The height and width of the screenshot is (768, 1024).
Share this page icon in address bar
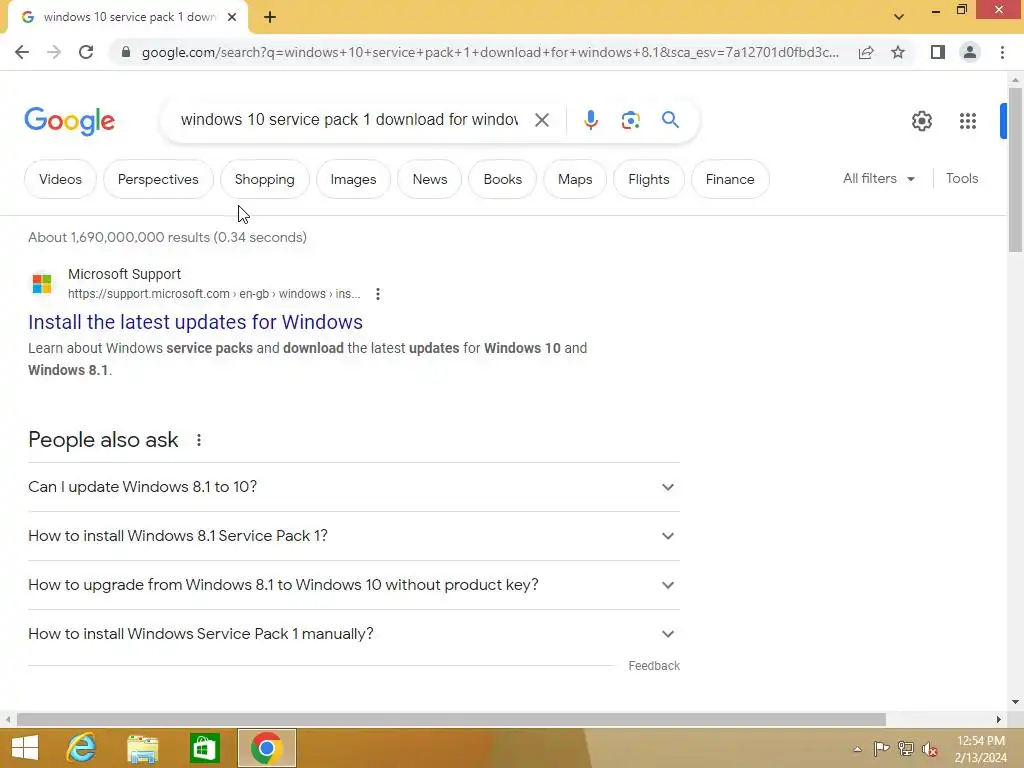[866, 52]
